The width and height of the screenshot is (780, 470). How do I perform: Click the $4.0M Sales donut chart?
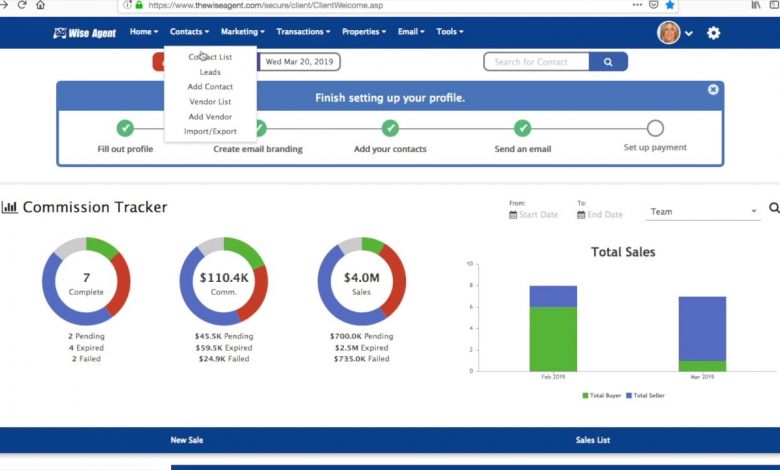point(362,282)
